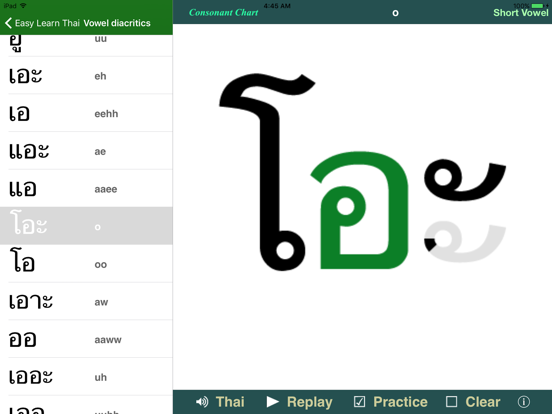Check the battery indicator in status bar

pyautogui.click(x=538, y=6)
